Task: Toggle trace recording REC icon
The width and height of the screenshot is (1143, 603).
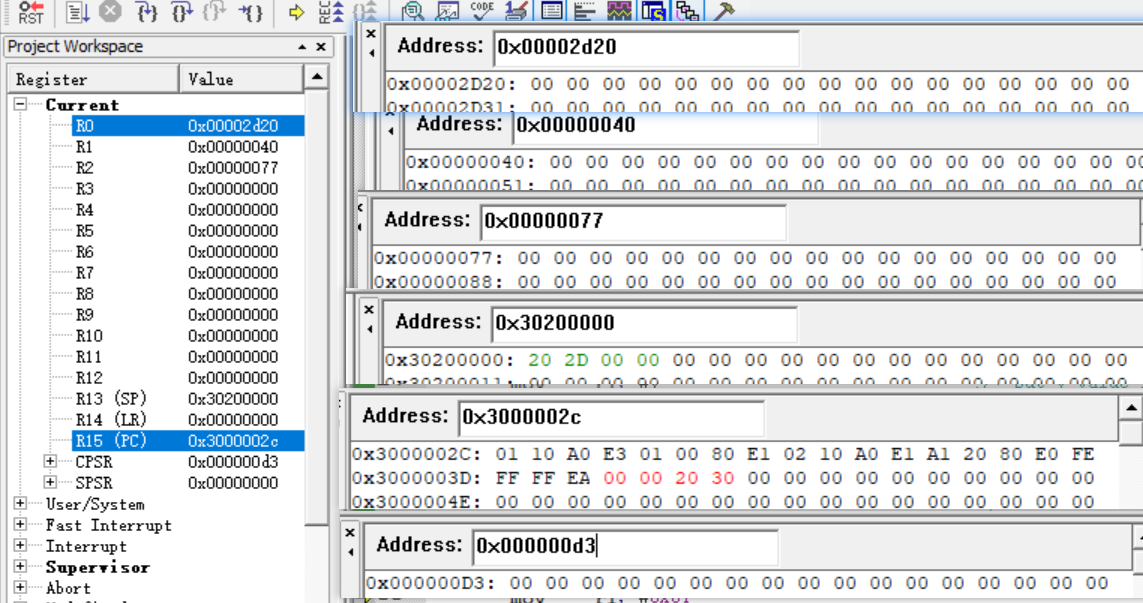Action: click(x=330, y=12)
